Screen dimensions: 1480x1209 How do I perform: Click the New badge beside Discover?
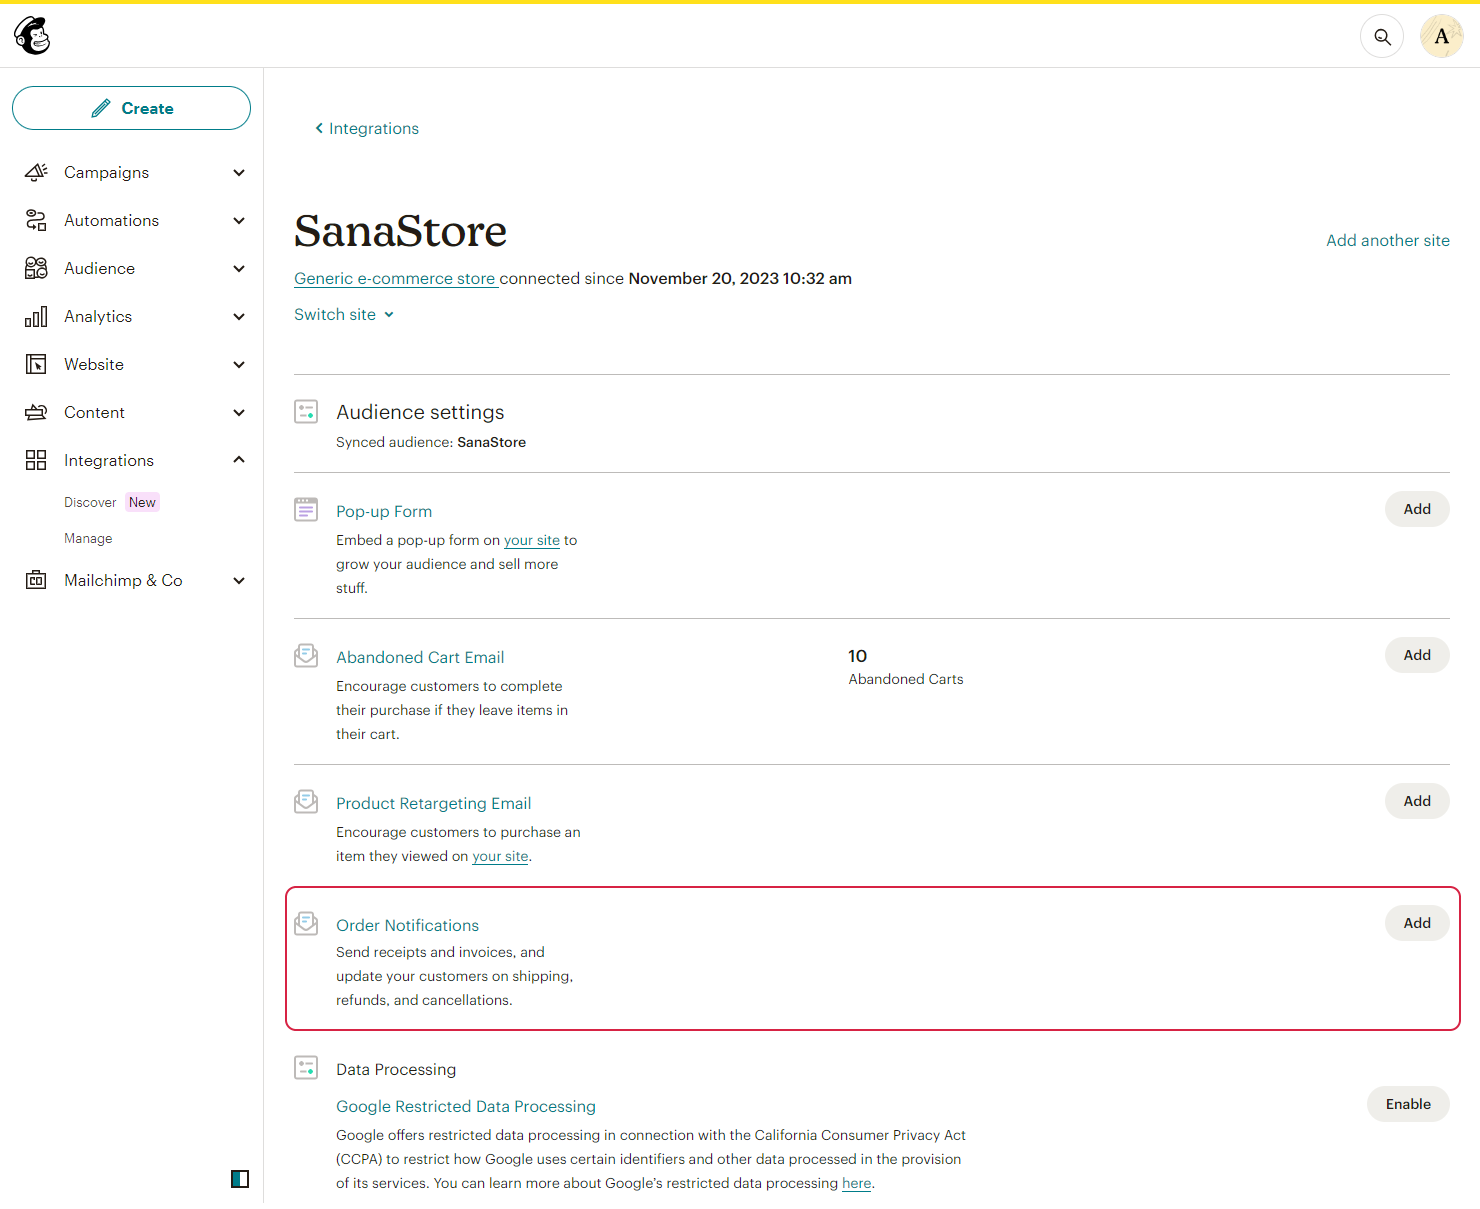pos(142,502)
